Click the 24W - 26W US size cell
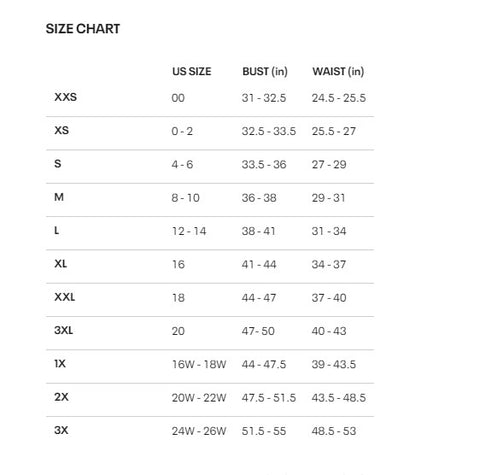 199,431
